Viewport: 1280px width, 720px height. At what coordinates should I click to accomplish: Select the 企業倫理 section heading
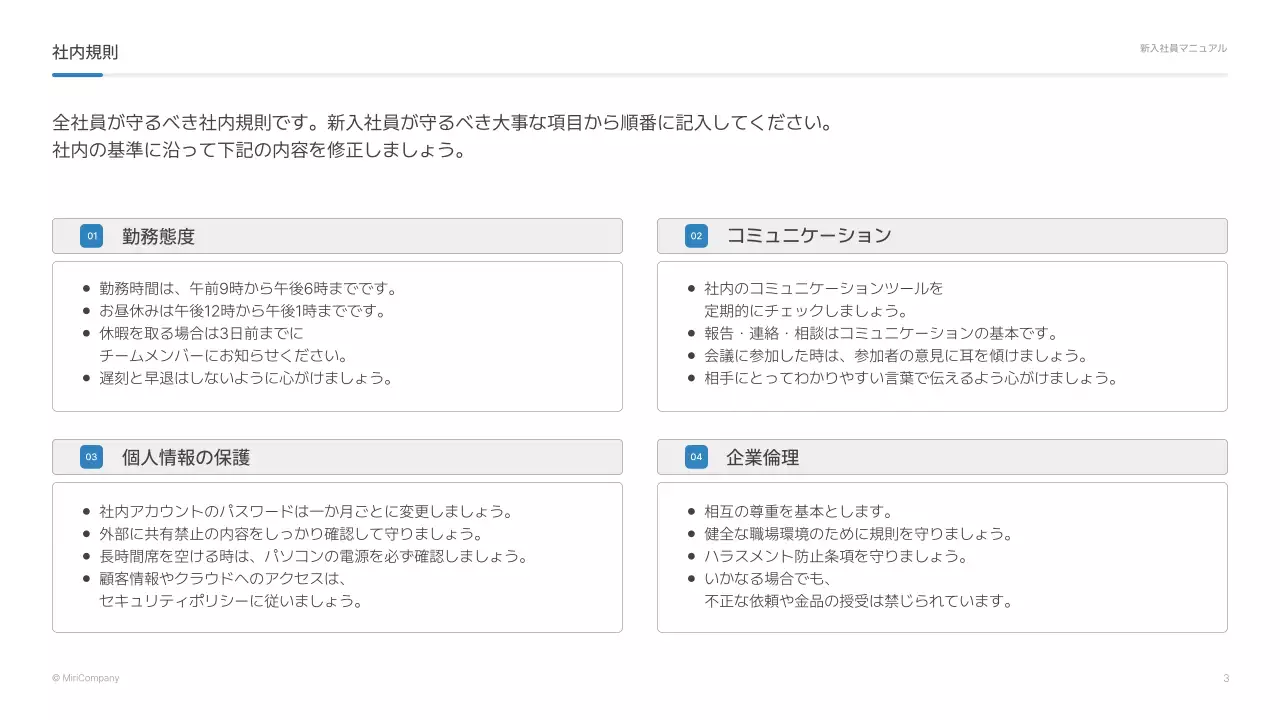click(762, 458)
